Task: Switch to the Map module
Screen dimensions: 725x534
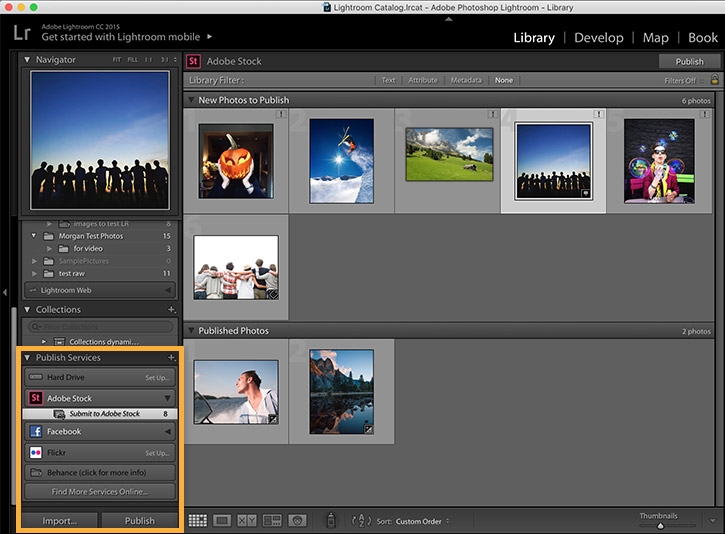Action: coord(655,37)
